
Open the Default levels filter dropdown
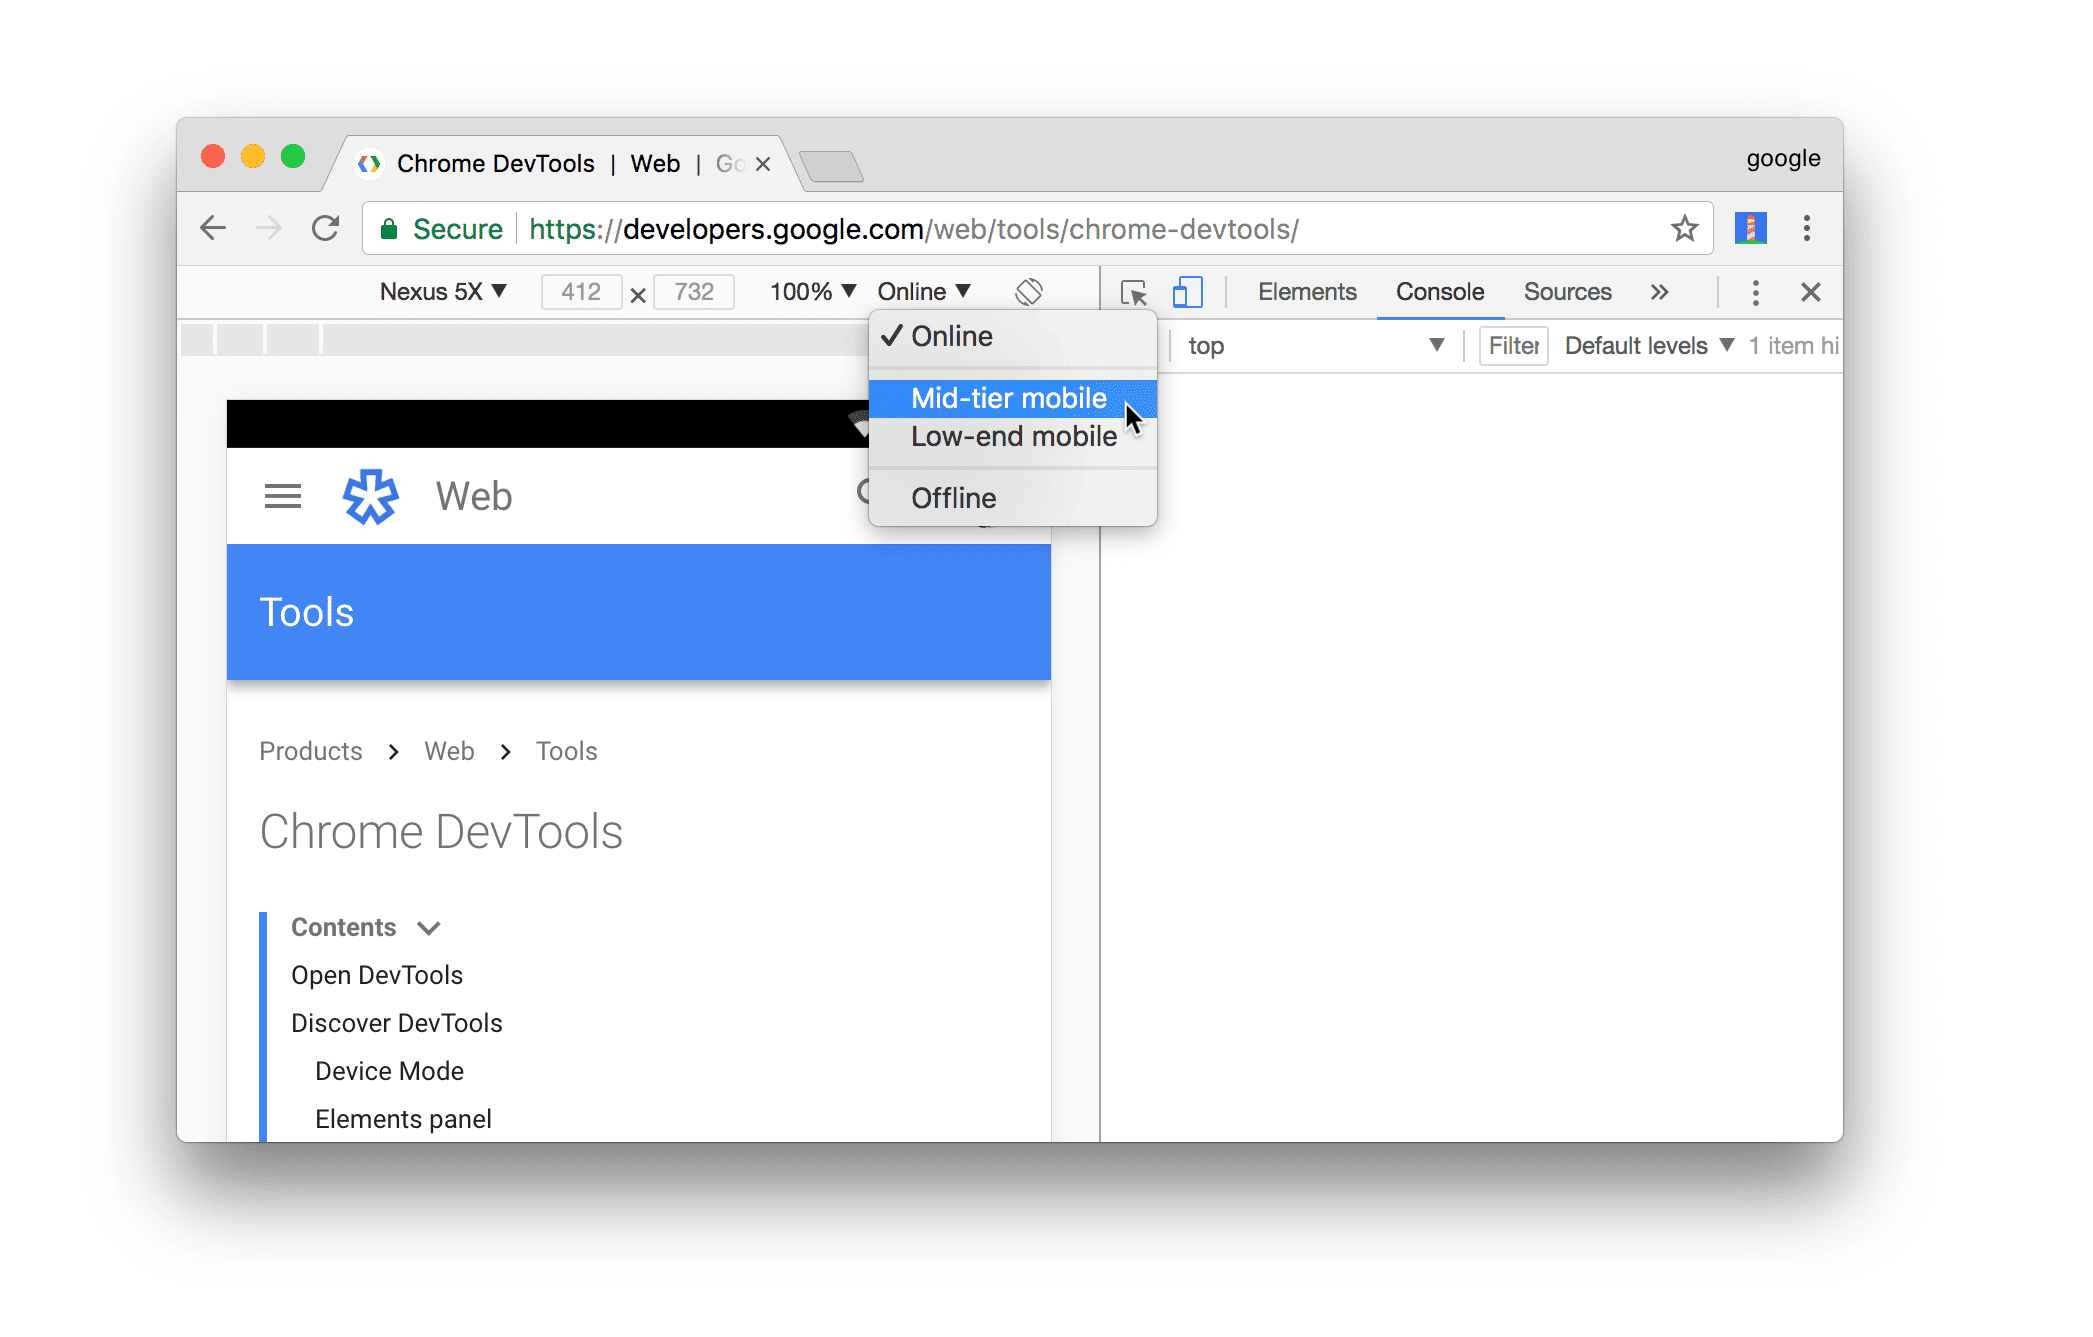click(x=1646, y=345)
